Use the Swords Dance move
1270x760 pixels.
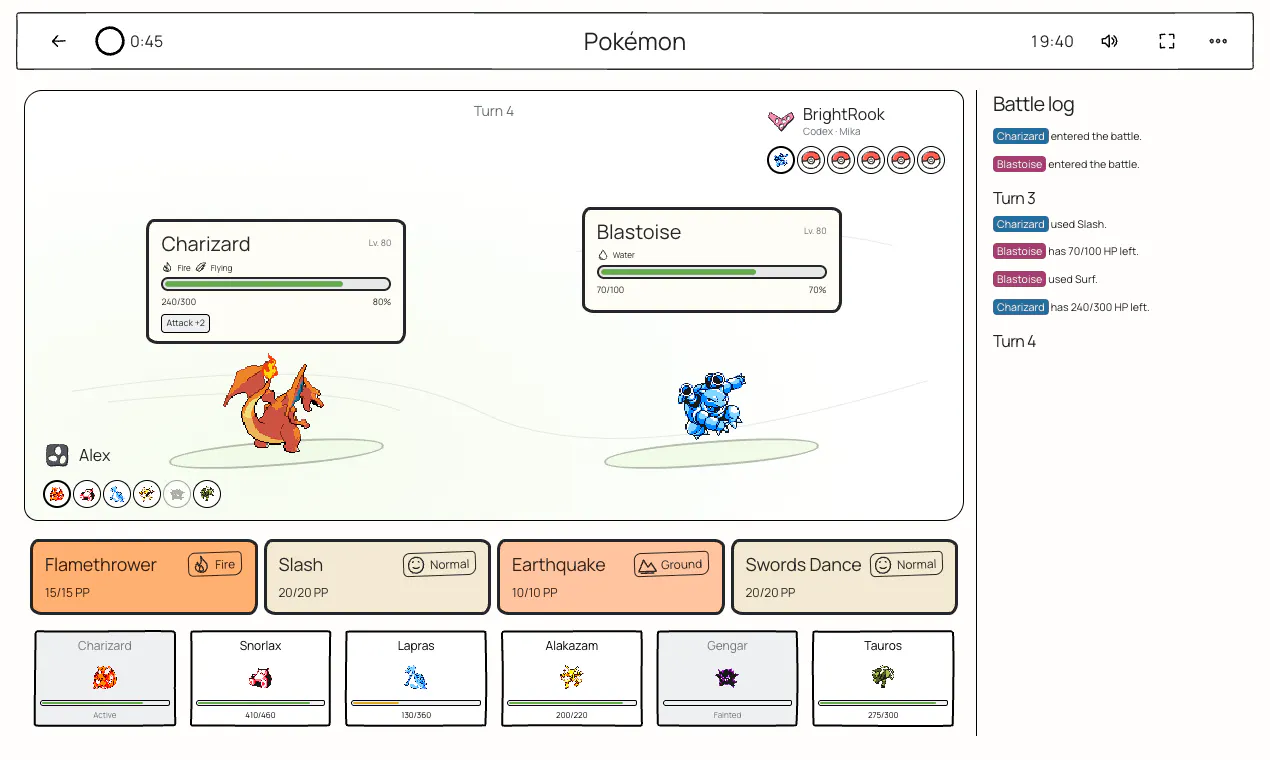click(x=845, y=577)
